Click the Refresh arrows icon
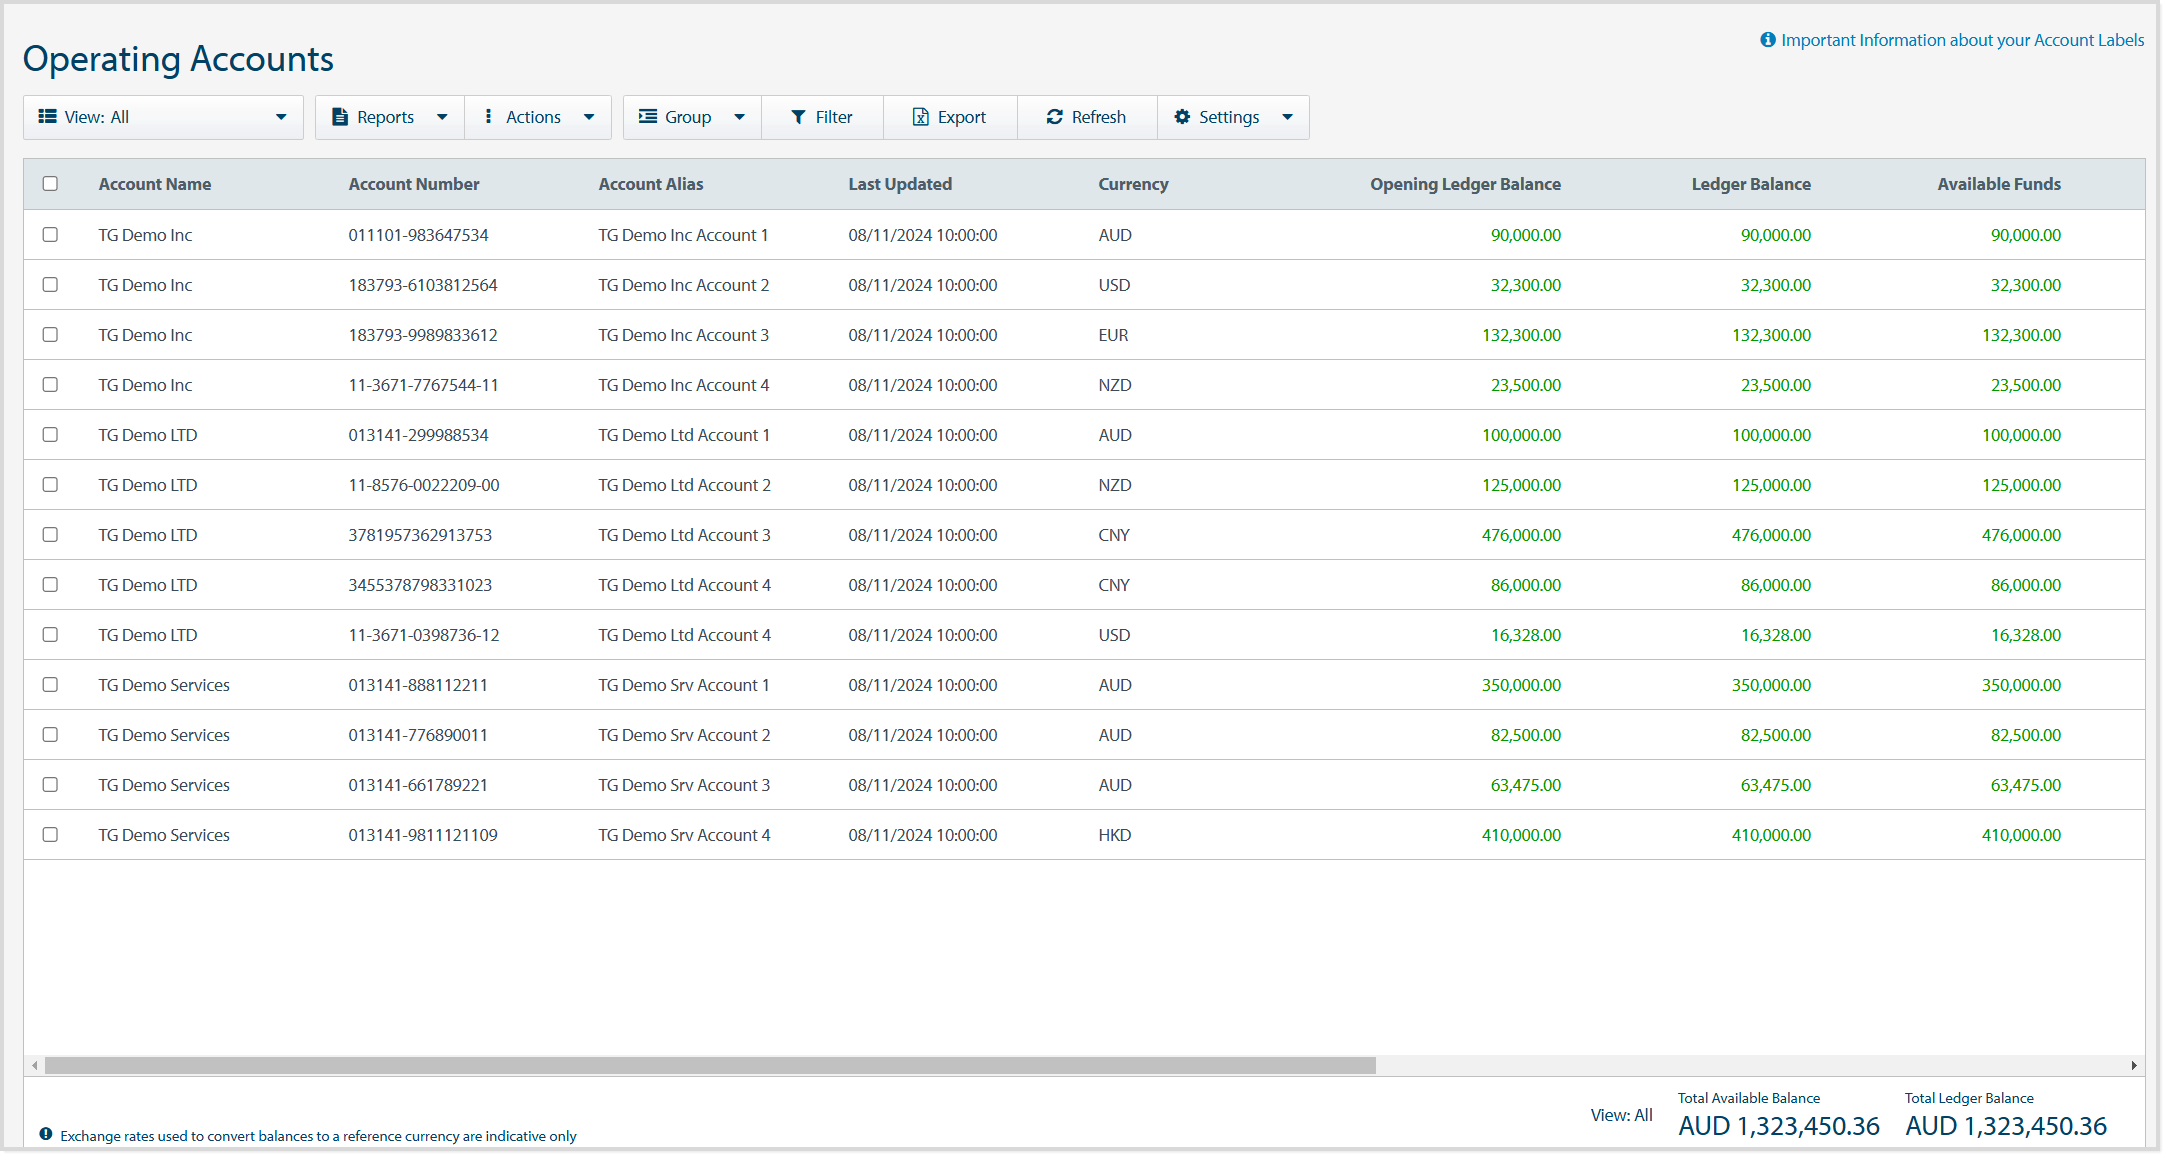Image resolution: width=2166 pixels, height=1157 pixels. point(1055,117)
